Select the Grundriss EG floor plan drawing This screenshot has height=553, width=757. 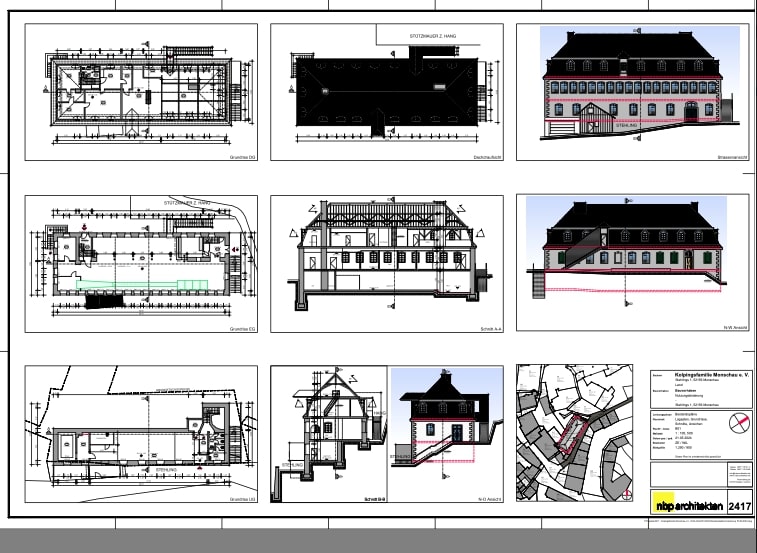140,262
